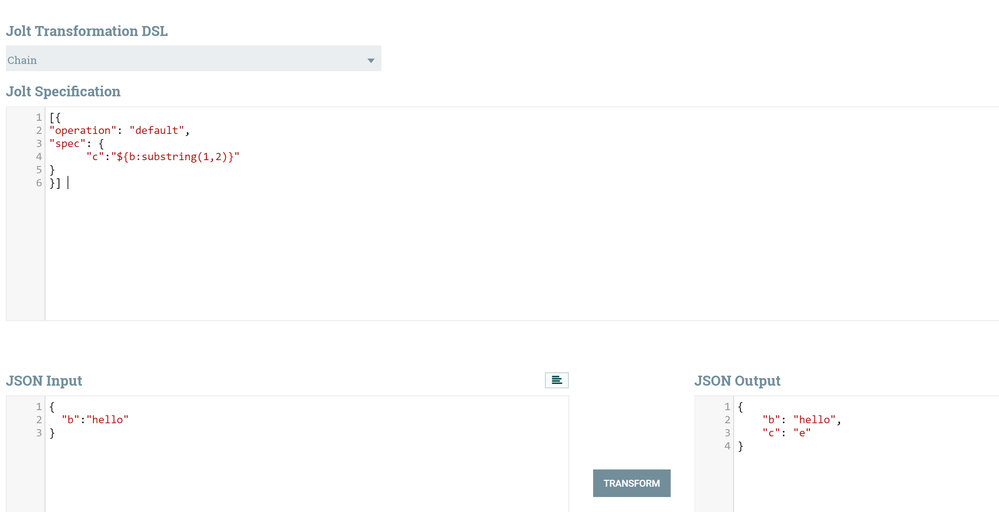The width and height of the screenshot is (999, 512).
Task: Click the "spec": { line in specification
Action: coord(76,144)
